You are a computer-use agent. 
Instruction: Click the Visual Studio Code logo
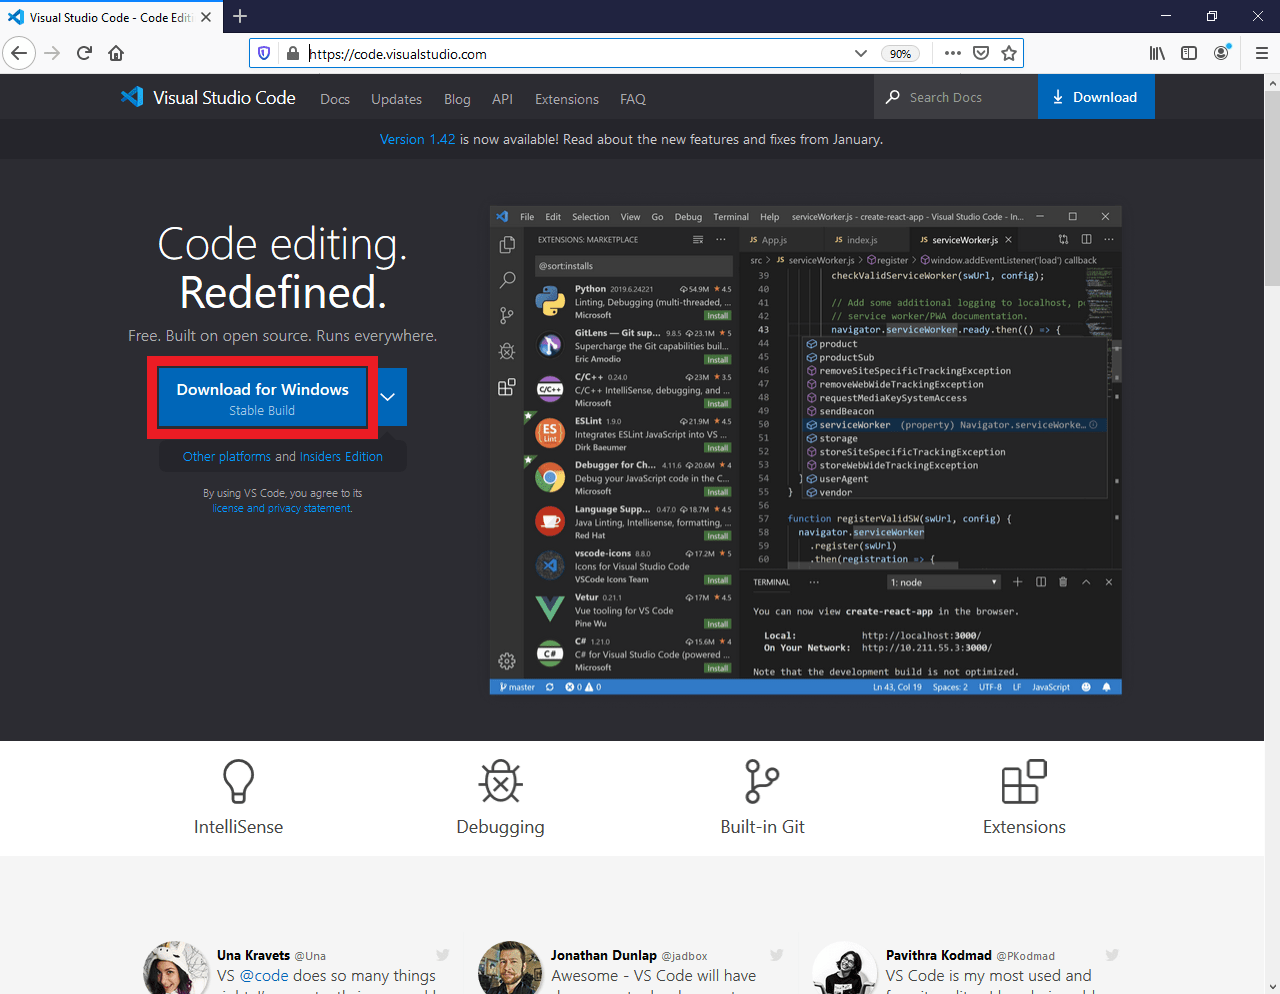132,97
